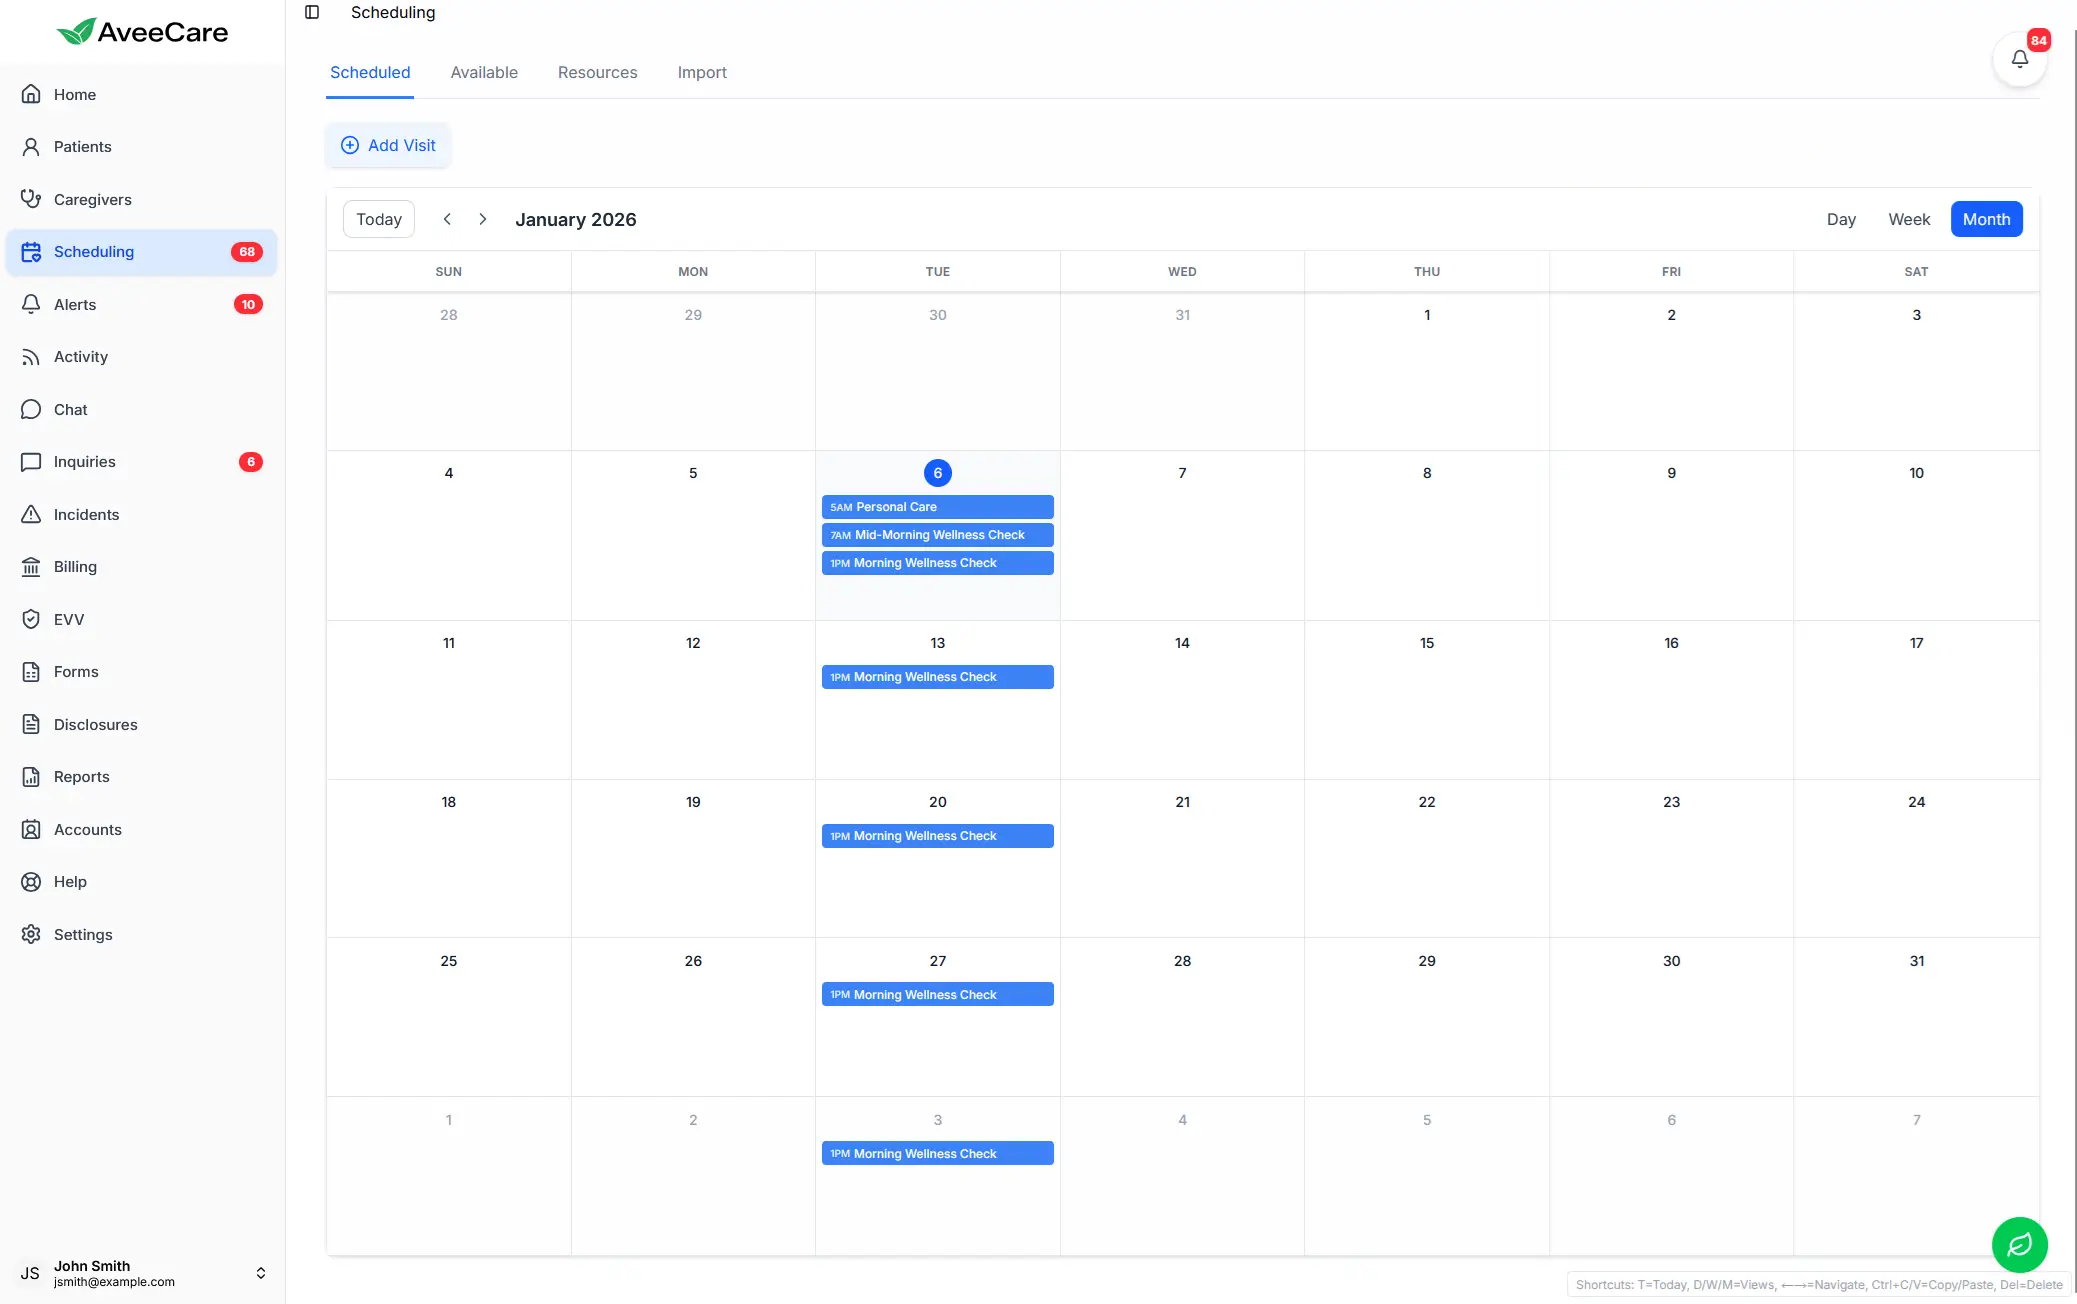Go to previous month with left chevron
Screen dimensions: 2077x1304
pyautogui.click(x=447, y=219)
